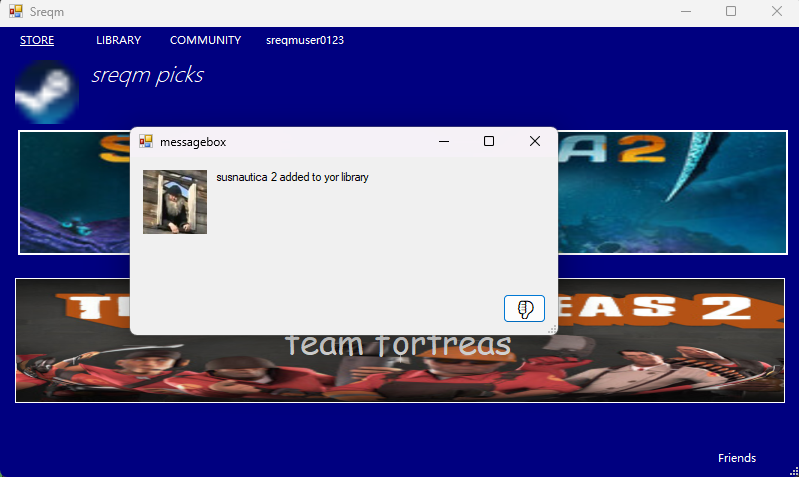This screenshot has width=799, height=477.
Task: Open the STORE tab
Action: [x=37, y=40]
